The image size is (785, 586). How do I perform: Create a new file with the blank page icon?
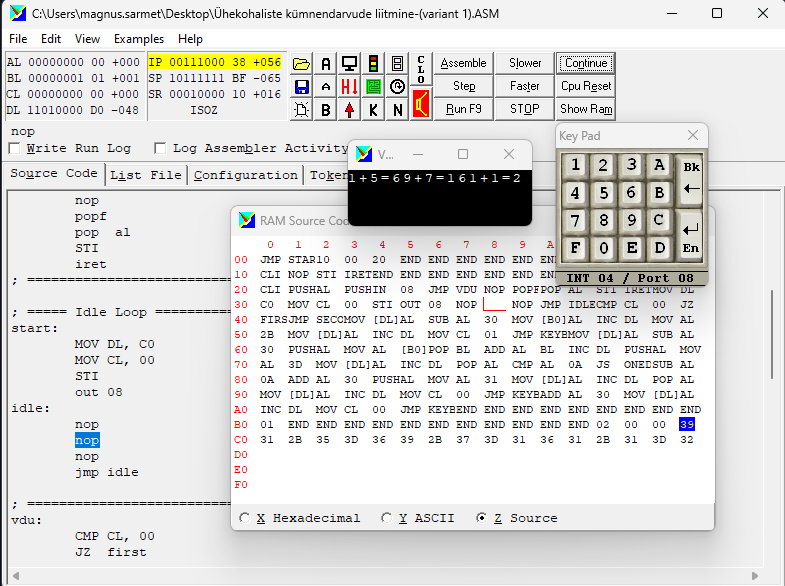[301, 110]
